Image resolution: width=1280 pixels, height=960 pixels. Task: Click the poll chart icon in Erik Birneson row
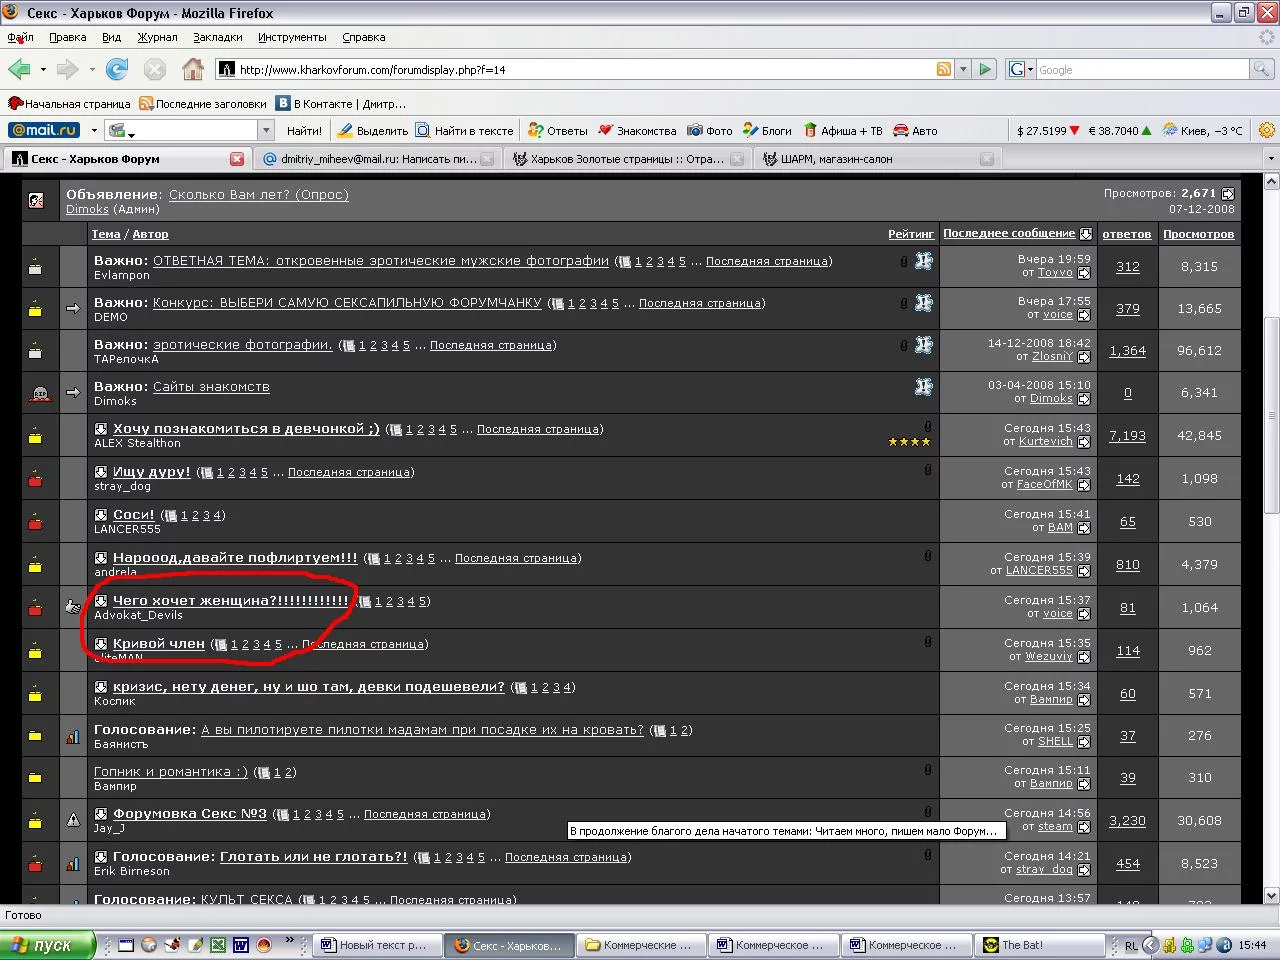(x=73, y=863)
